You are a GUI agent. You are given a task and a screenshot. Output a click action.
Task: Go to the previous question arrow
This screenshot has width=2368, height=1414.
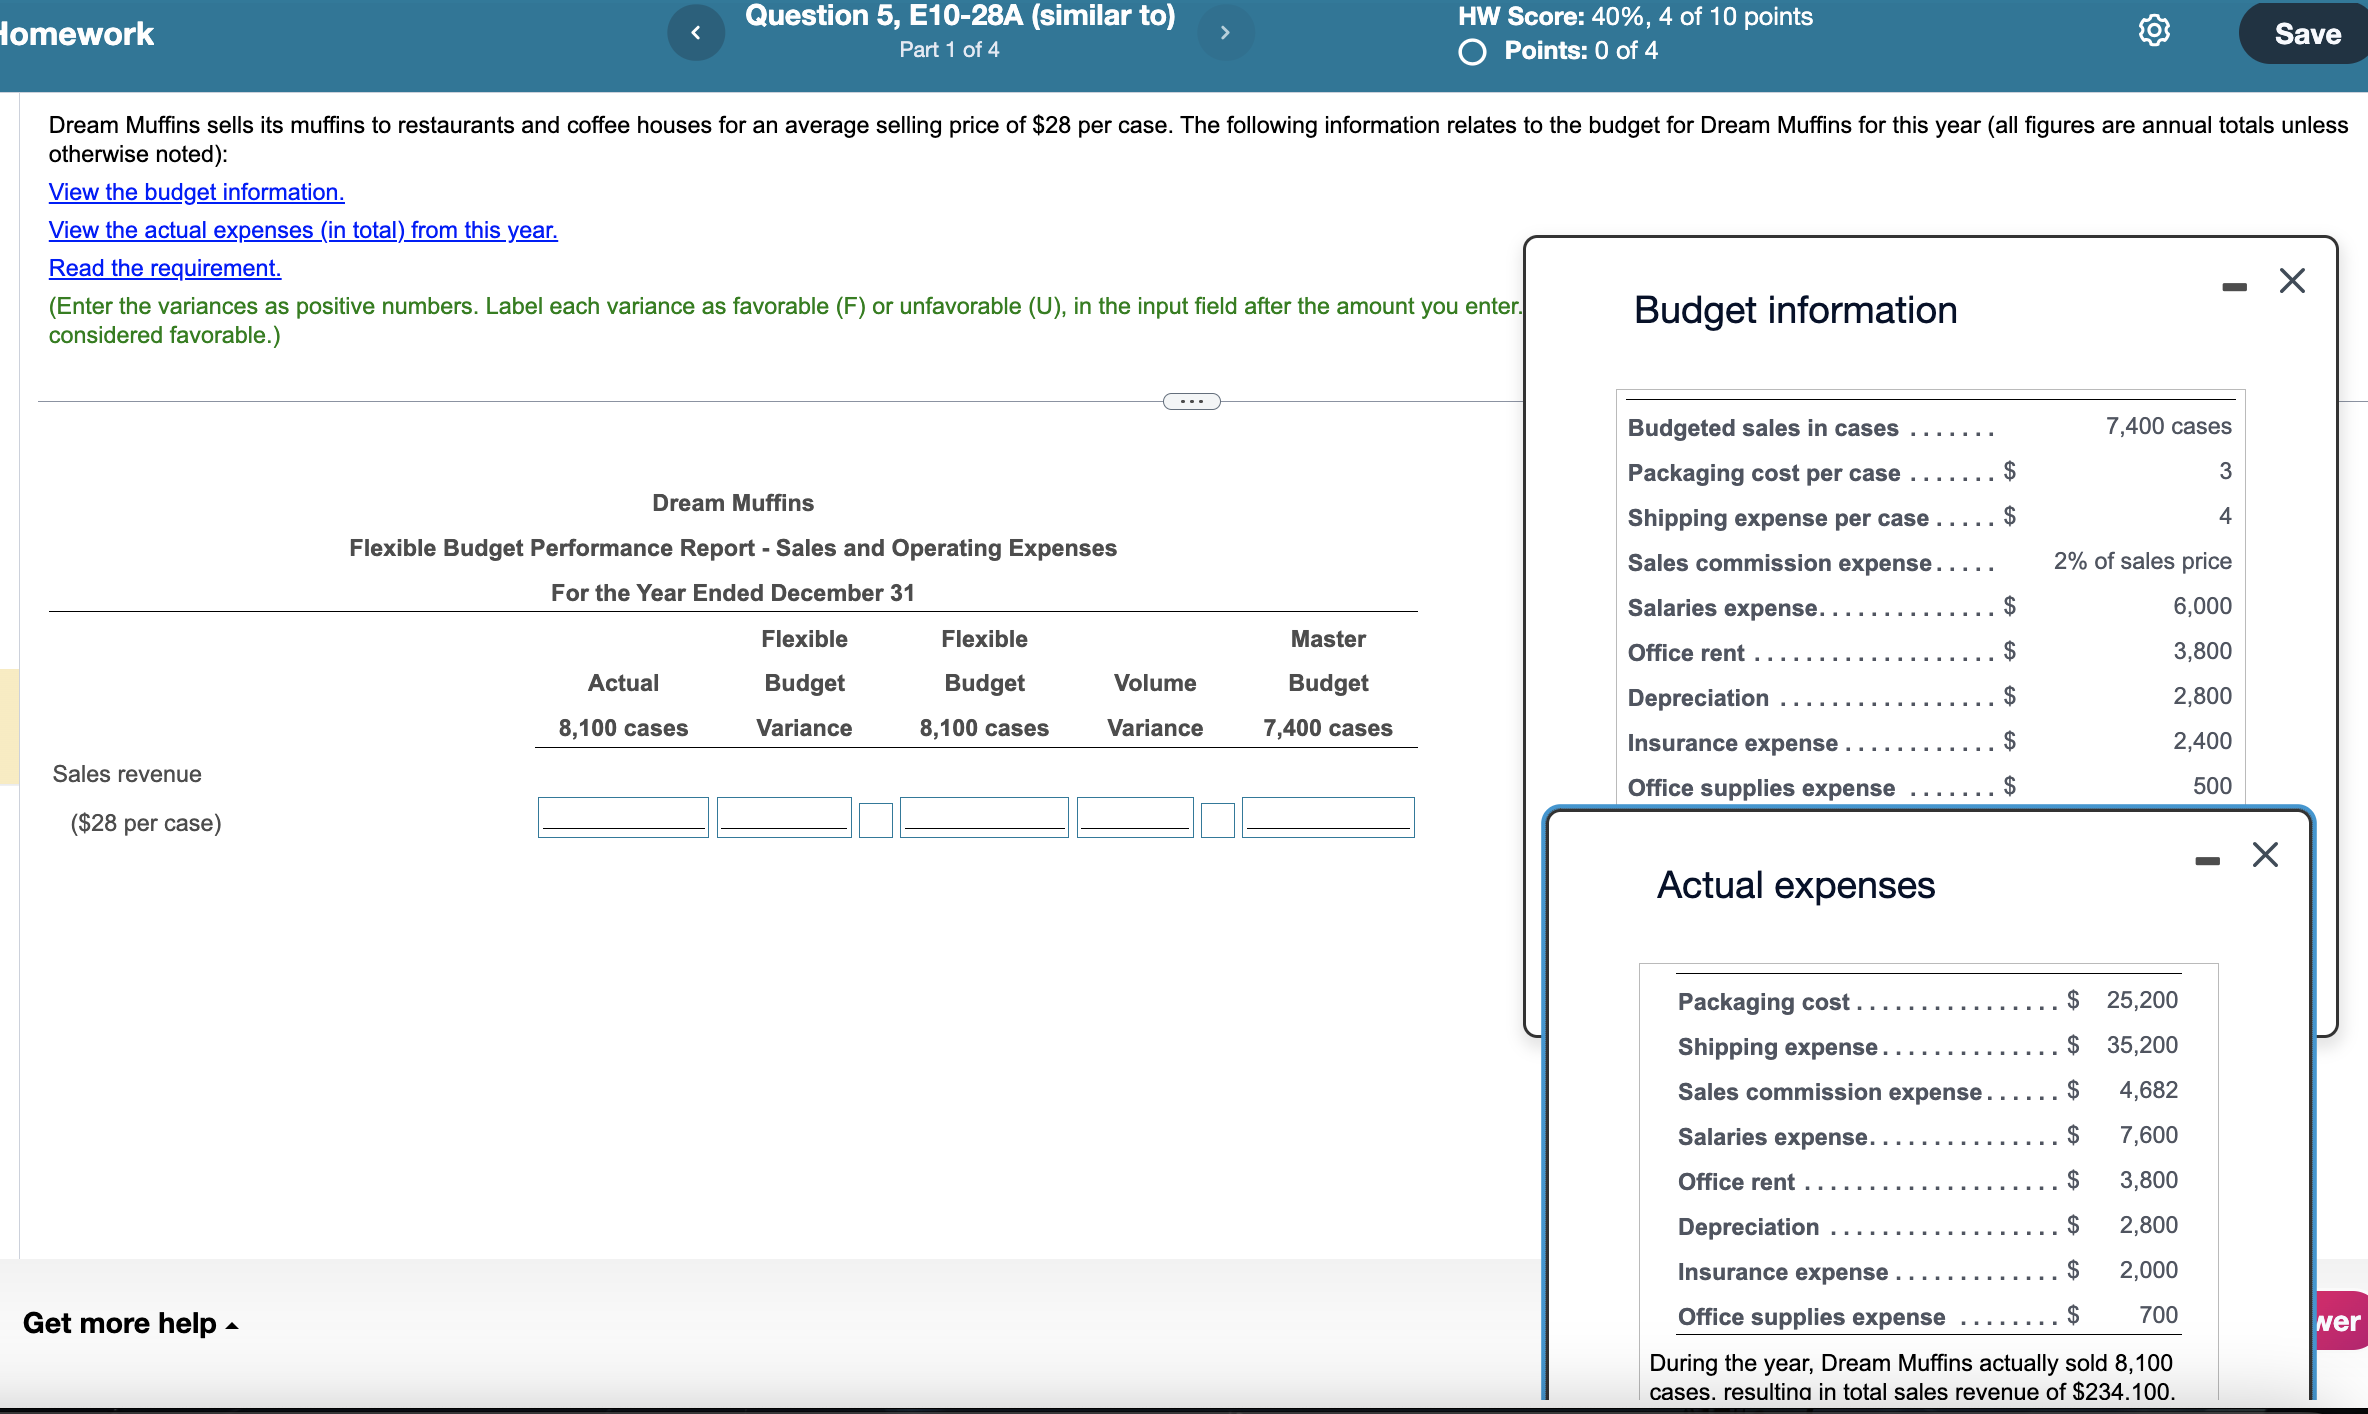click(x=695, y=33)
